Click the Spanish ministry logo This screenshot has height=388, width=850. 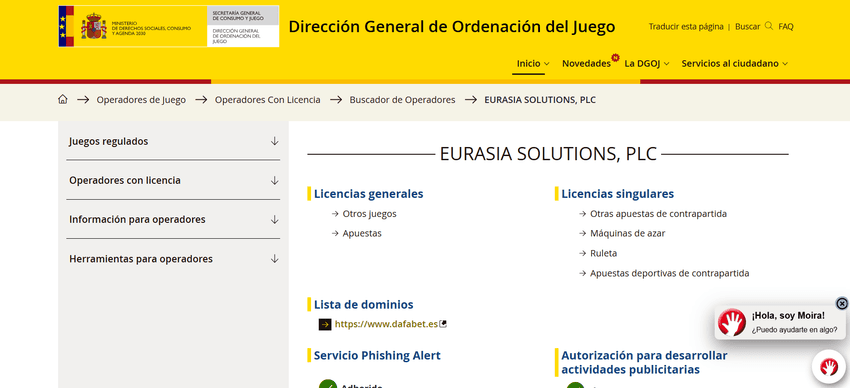point(169,26)
